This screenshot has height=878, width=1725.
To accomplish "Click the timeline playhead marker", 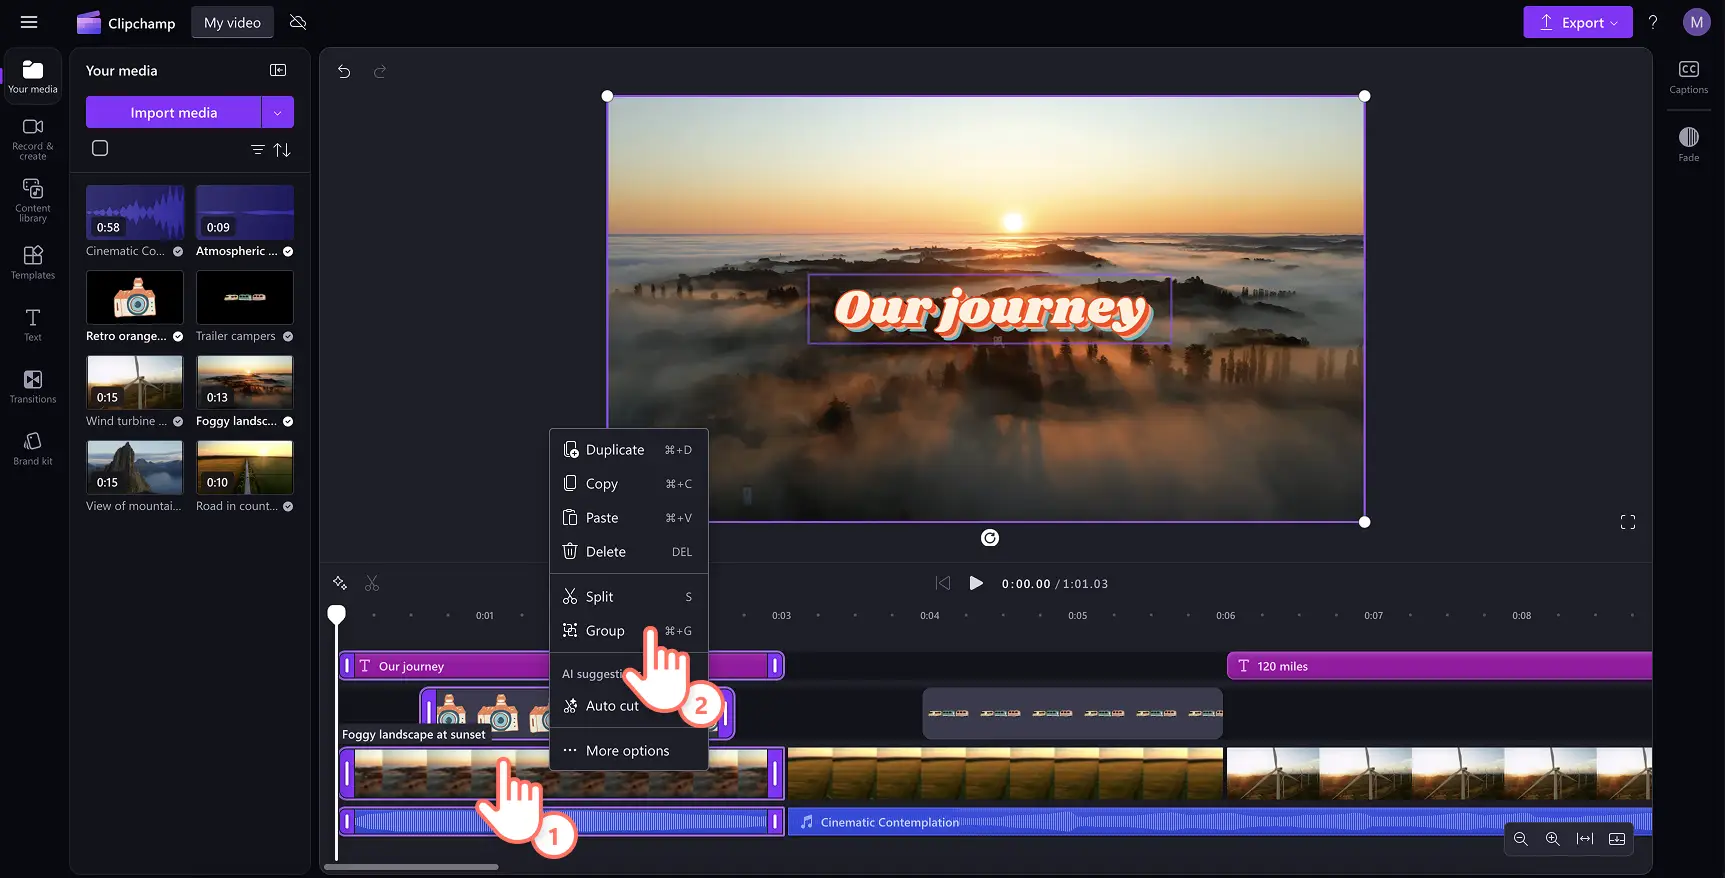I will (x=337, y=614).
